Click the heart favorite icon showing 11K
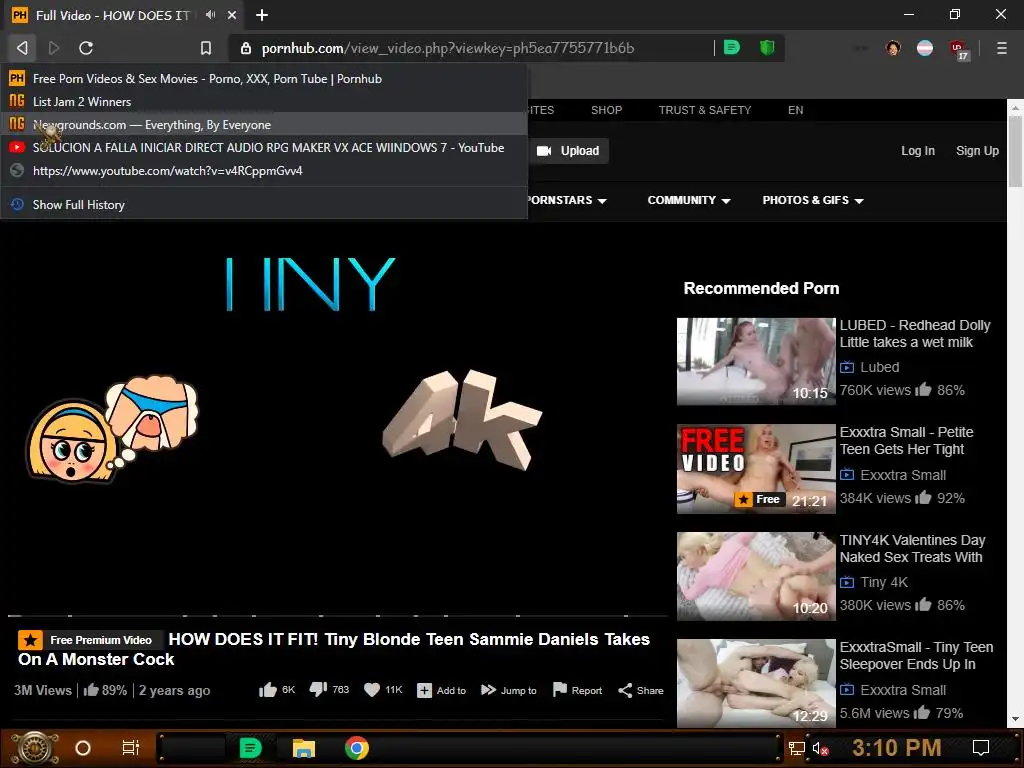The height and width of the screenshot is (768, 1024). pyautogui.click(x=372, y=690)
